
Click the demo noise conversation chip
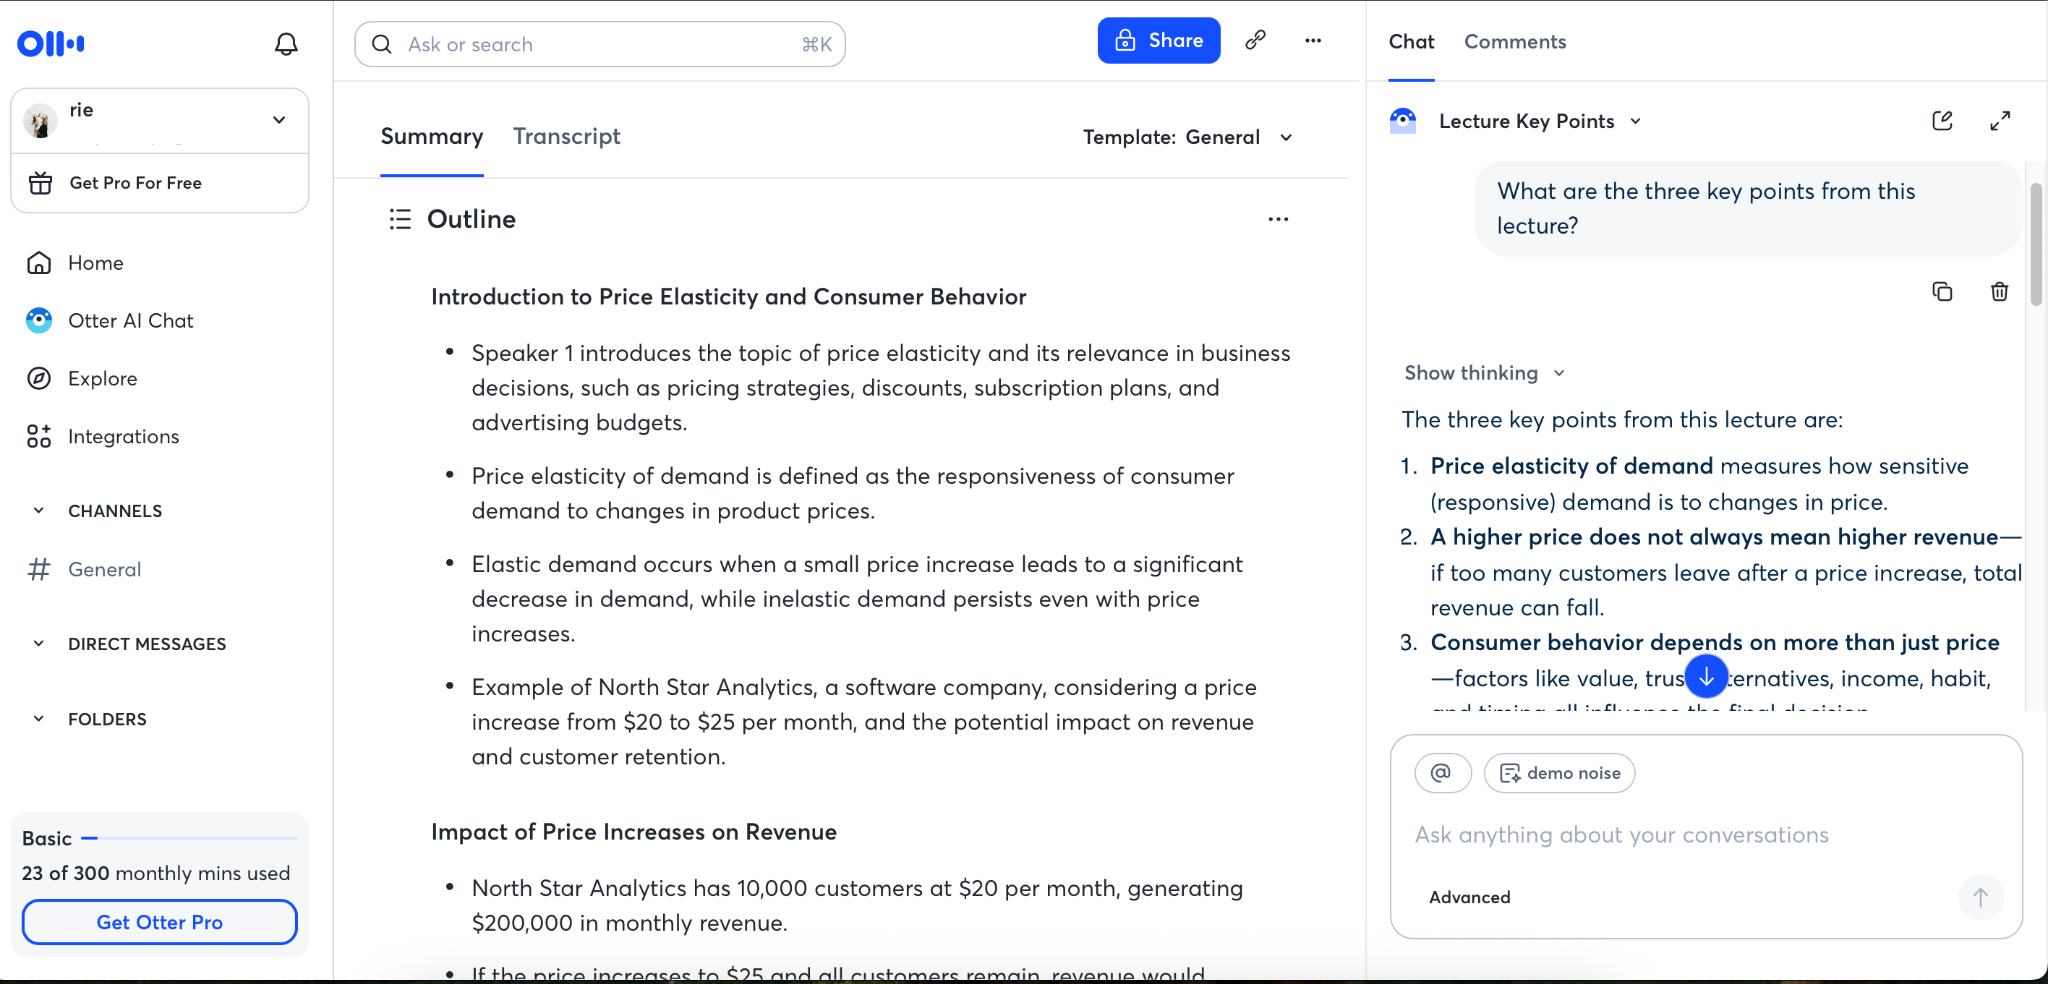1559,773
